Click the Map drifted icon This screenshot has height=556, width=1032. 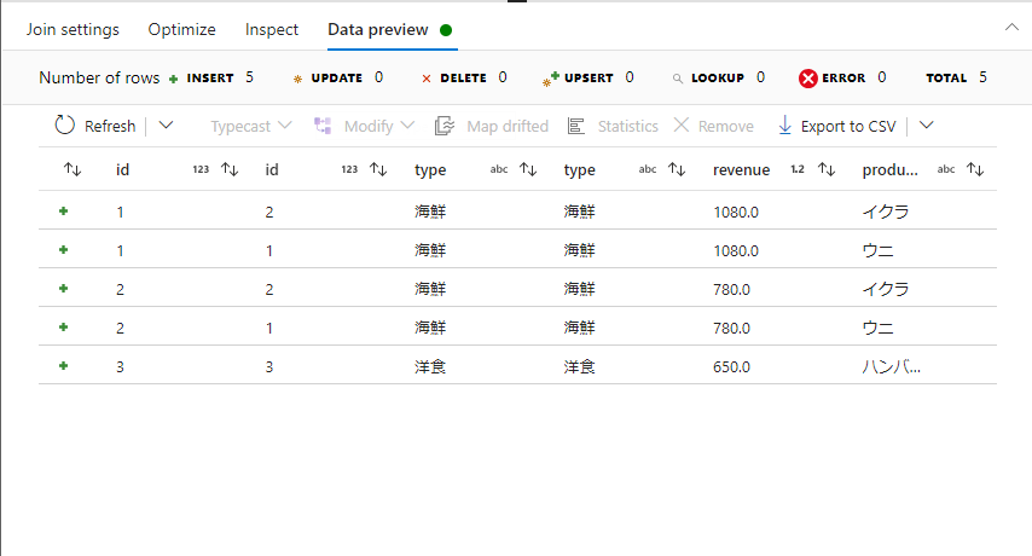coord(445,126)
